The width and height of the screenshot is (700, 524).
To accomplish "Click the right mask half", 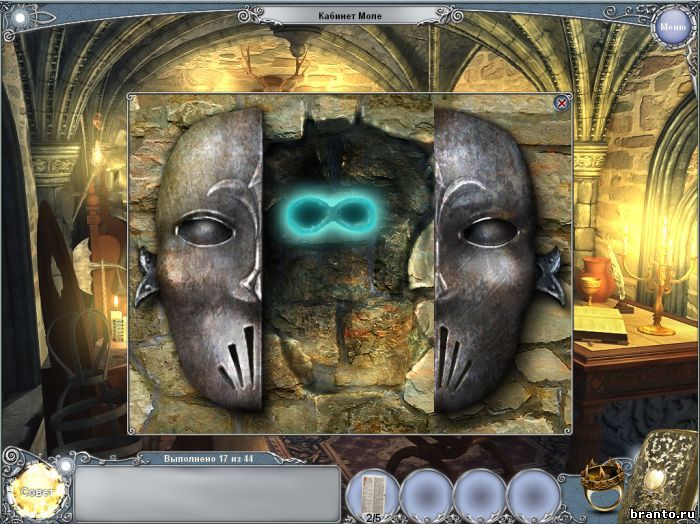I will pos(485,261).
